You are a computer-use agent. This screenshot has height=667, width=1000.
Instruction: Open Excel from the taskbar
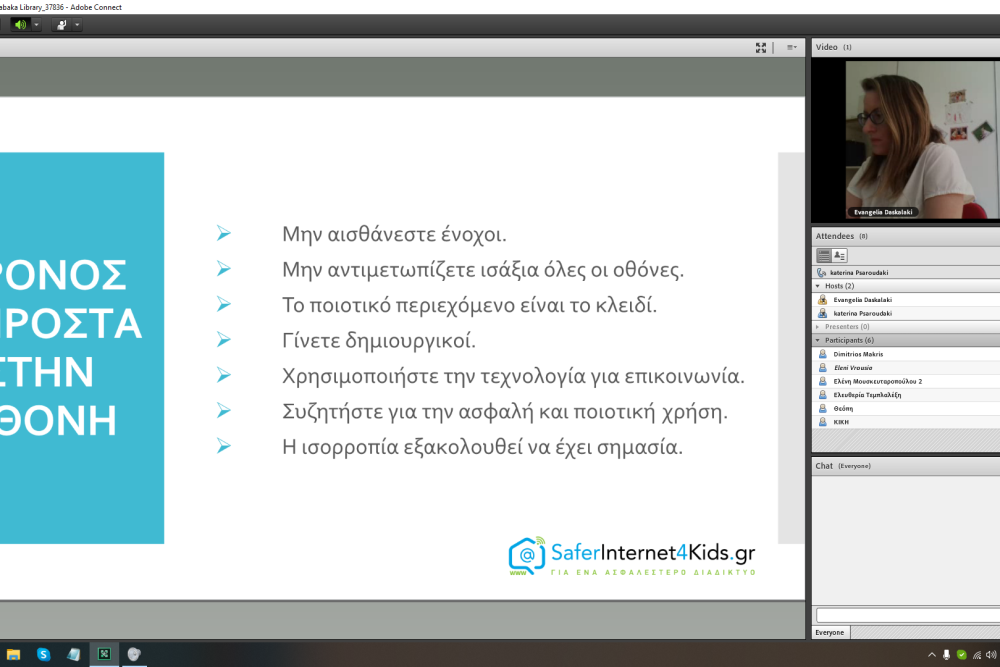pos(103,655)
